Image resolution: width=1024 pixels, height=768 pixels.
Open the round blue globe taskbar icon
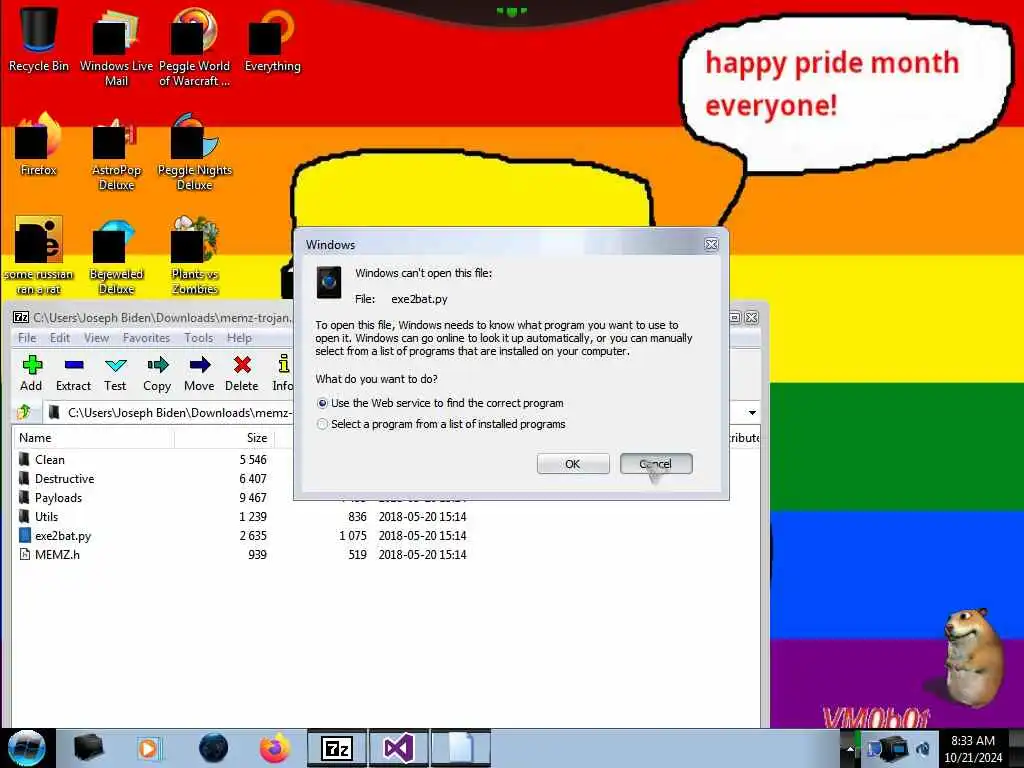(213, 748)
